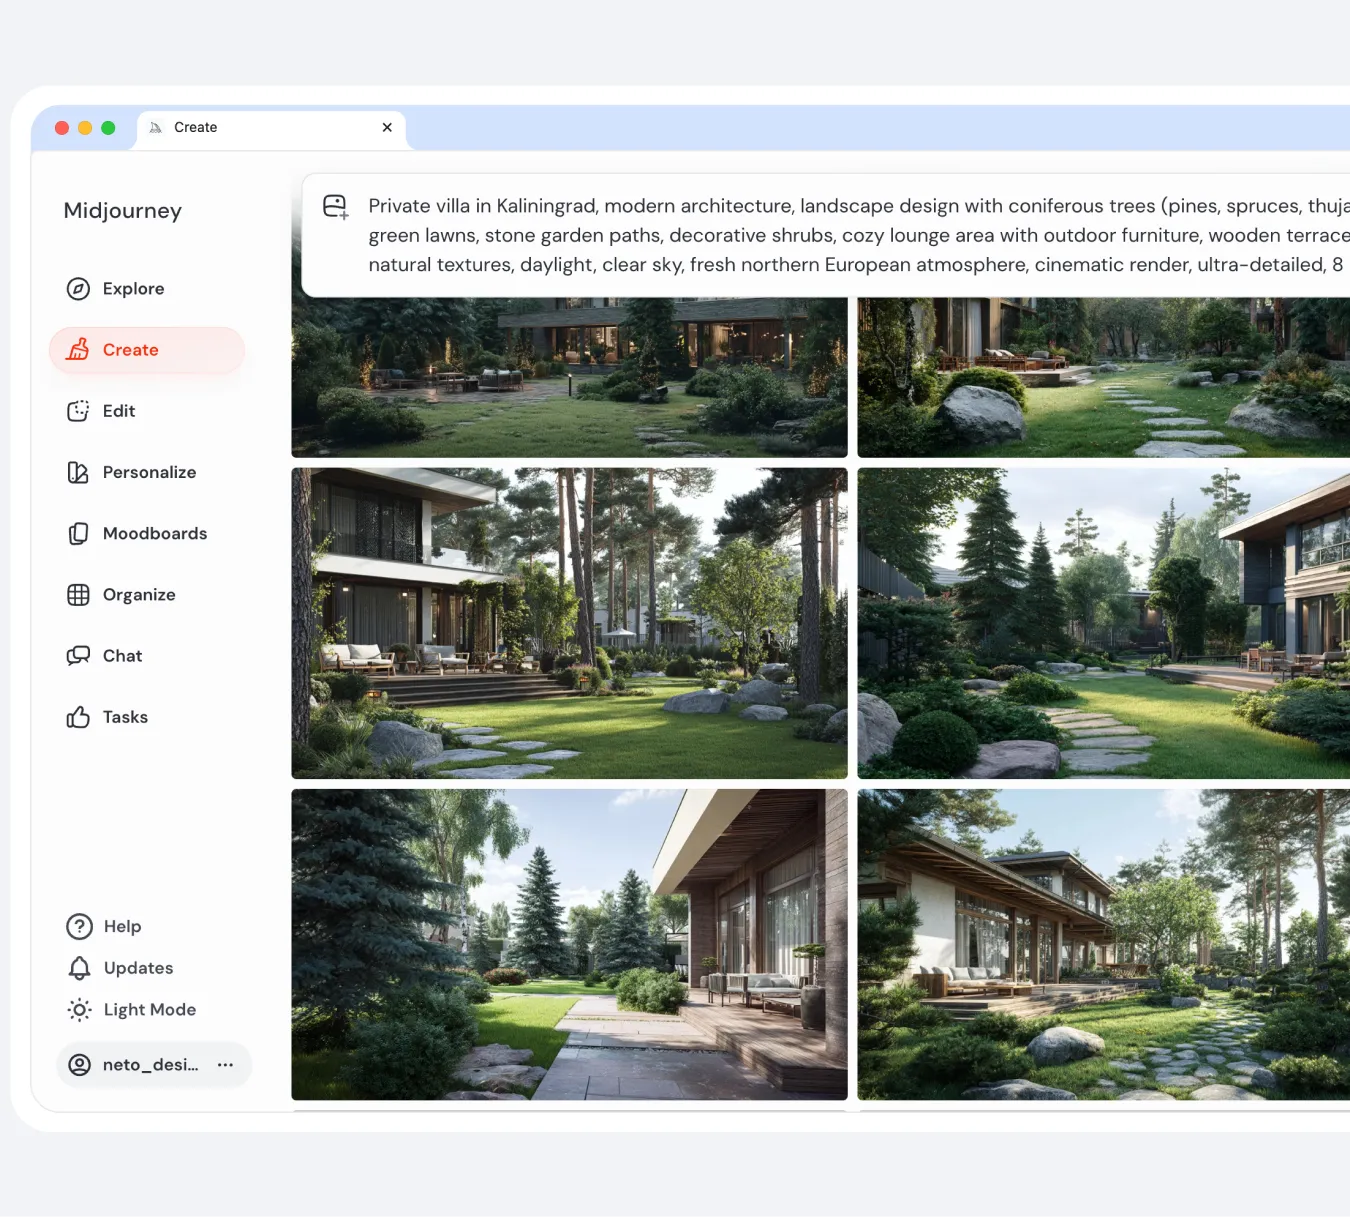Click the Personalize icon in sidebar
This screenshot has width=1350, height=1217.
[x=78, y=472]
